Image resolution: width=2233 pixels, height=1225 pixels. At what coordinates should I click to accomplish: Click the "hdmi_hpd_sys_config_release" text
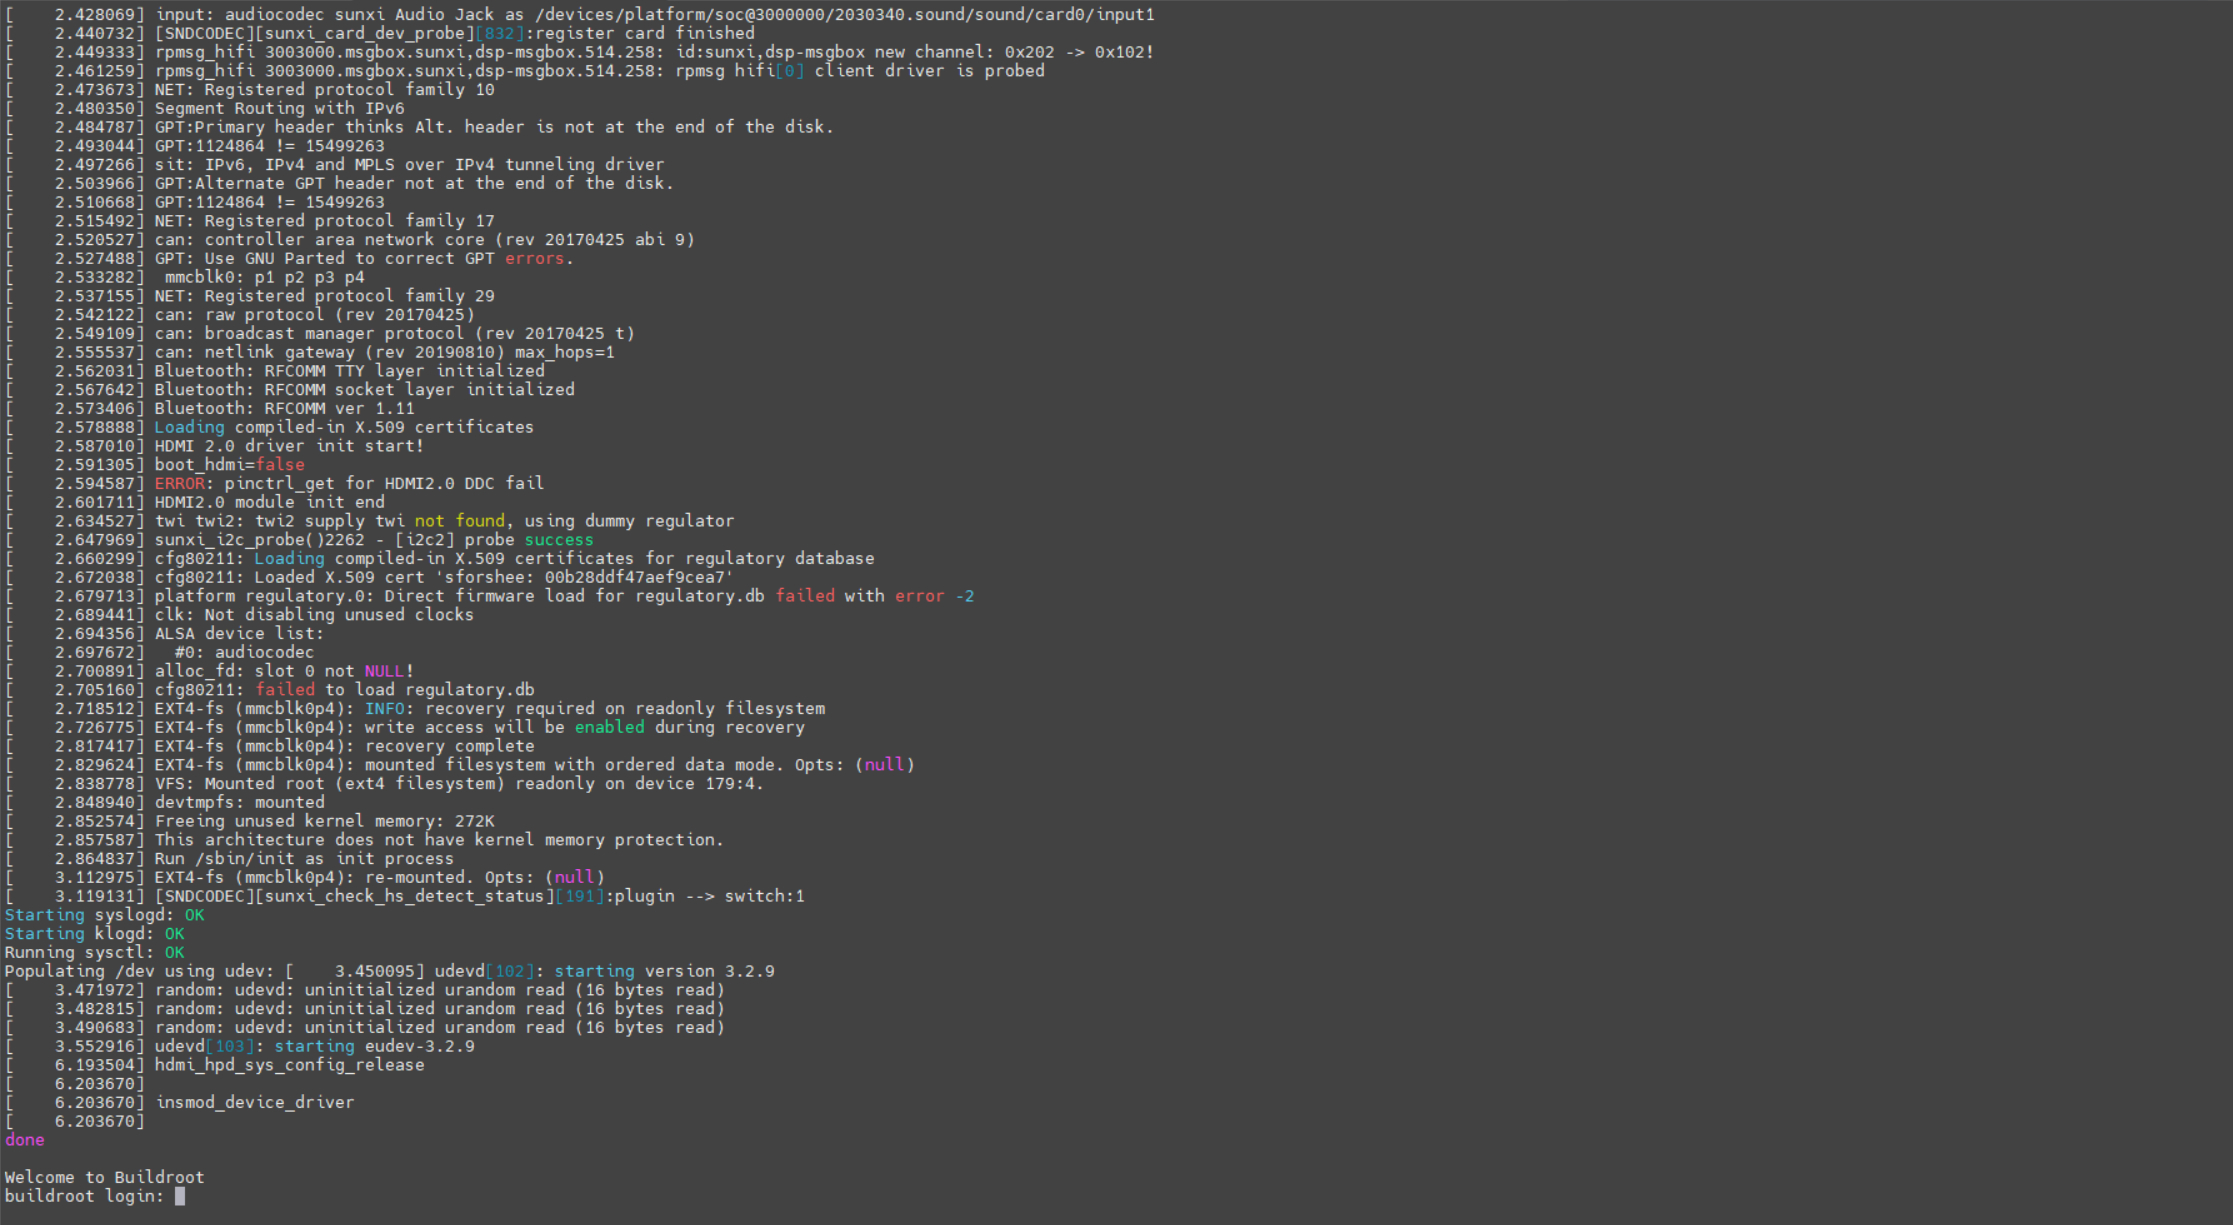pyautogui.click(x=289, y=1065)
